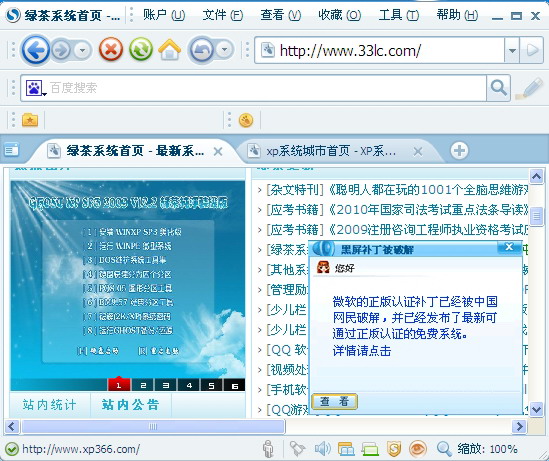The image size is (549, 461).
Task: Open the favorites folder star icon
Action: pyautogui.click(x=30, y=120)
